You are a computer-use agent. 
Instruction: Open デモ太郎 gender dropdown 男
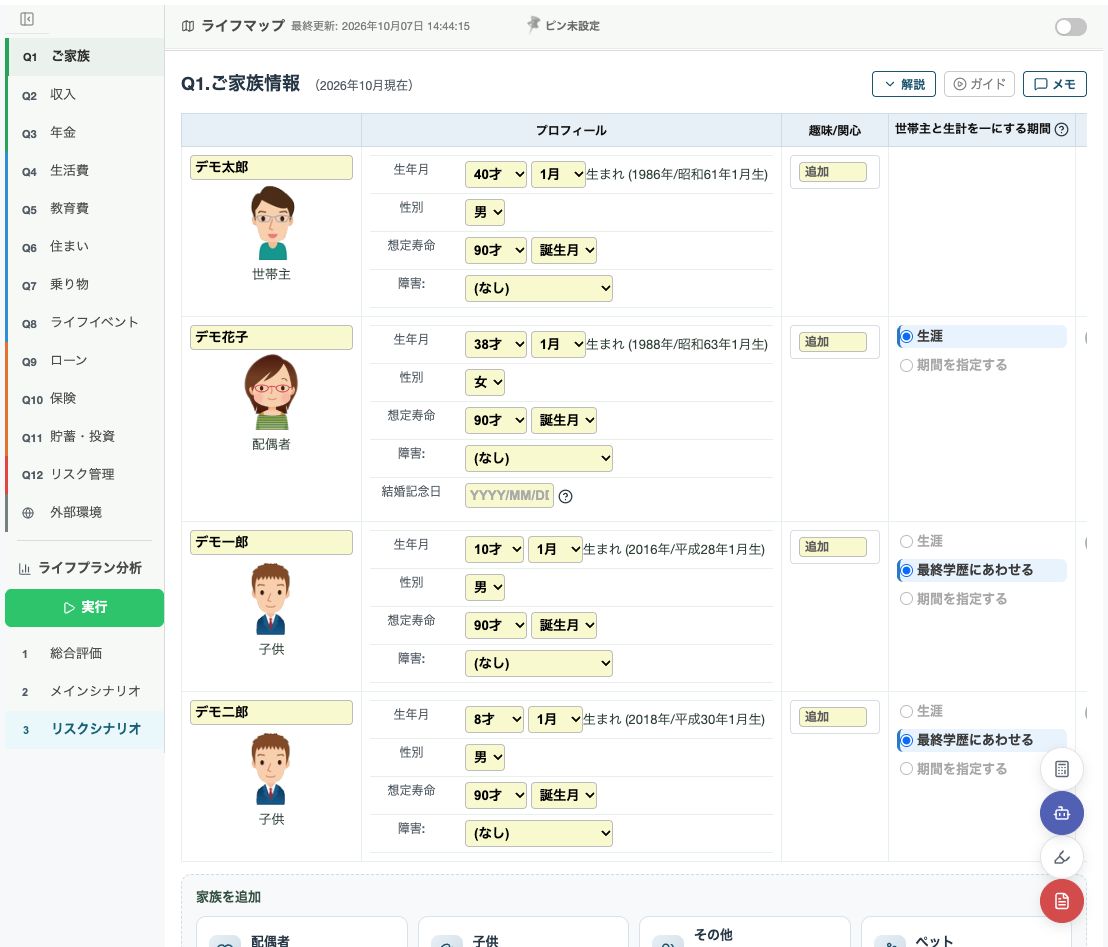(485, 213)
